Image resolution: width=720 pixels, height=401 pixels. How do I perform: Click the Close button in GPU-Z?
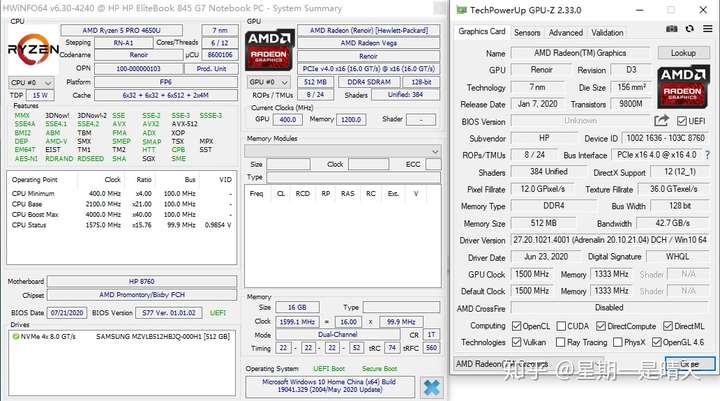(x=690, y=364)
